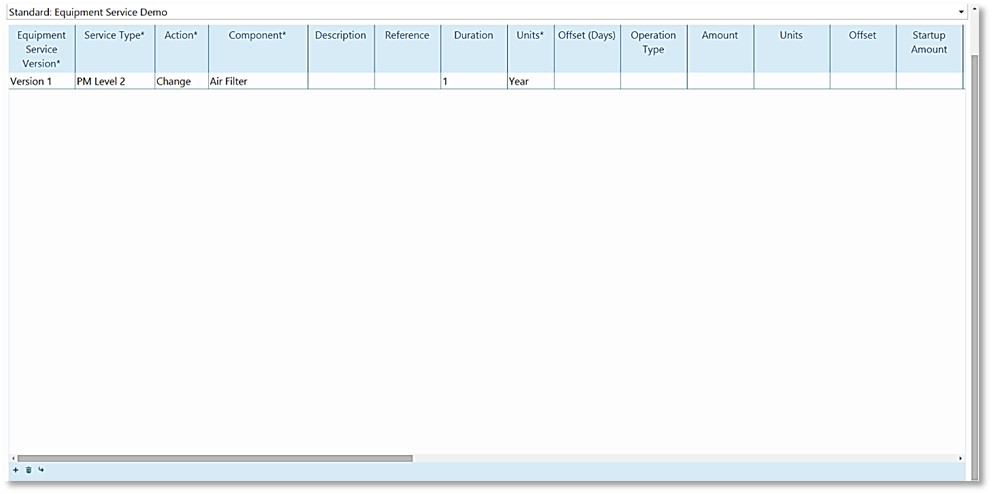Click the Duration column header
This screenshot has height=494, width=992.
(474, 49)
